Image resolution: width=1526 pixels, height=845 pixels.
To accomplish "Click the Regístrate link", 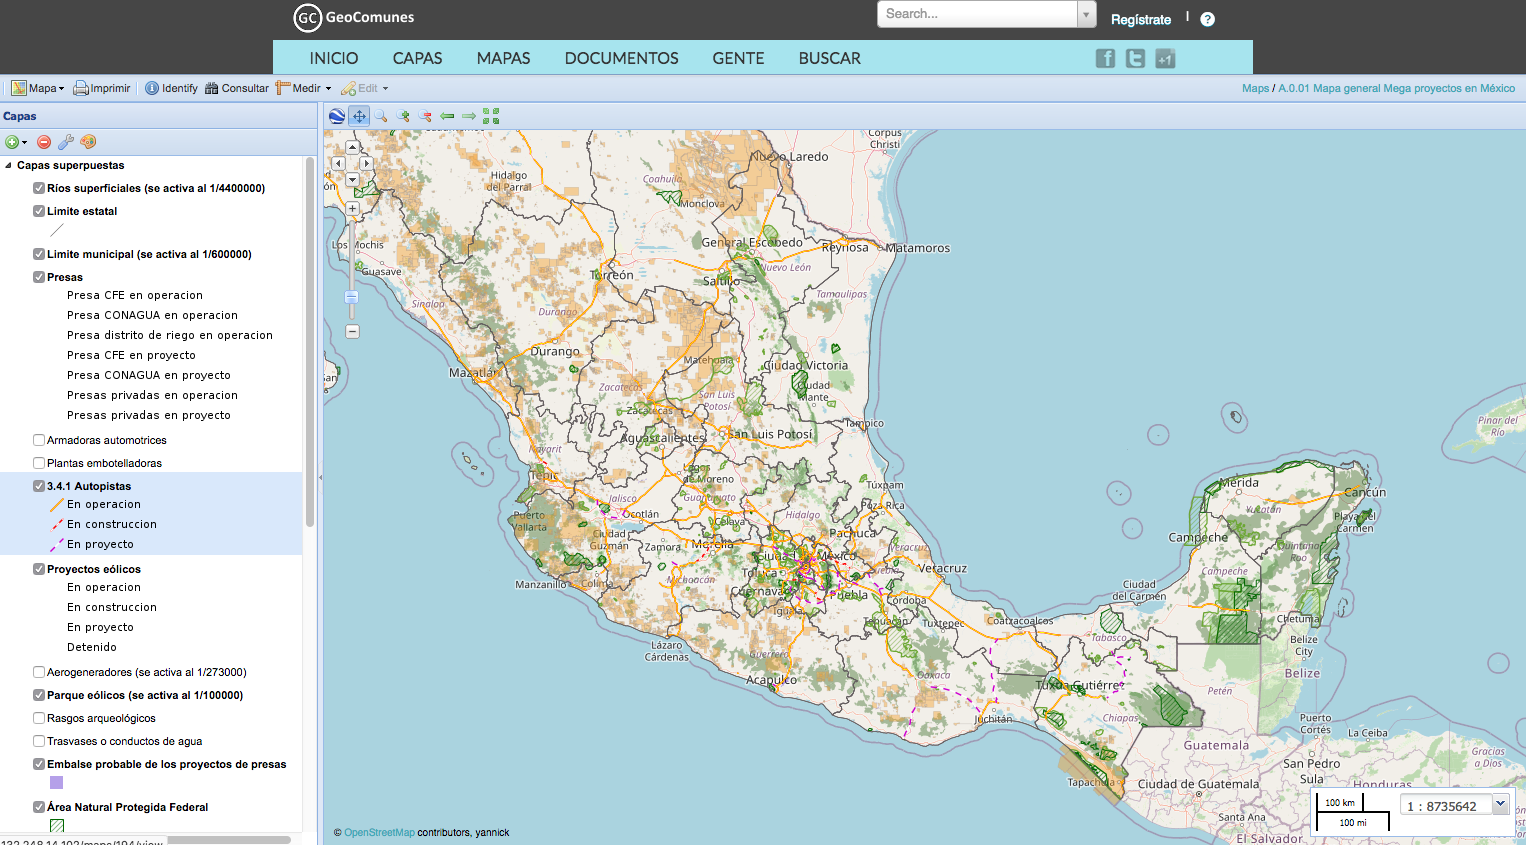I will click(x=1141, y=19).
